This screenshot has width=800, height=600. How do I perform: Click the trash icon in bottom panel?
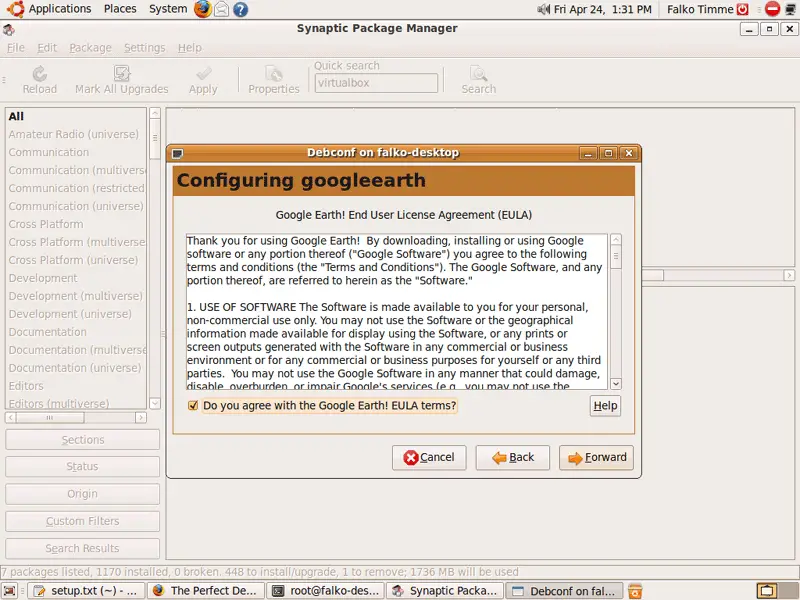[635, 591]
